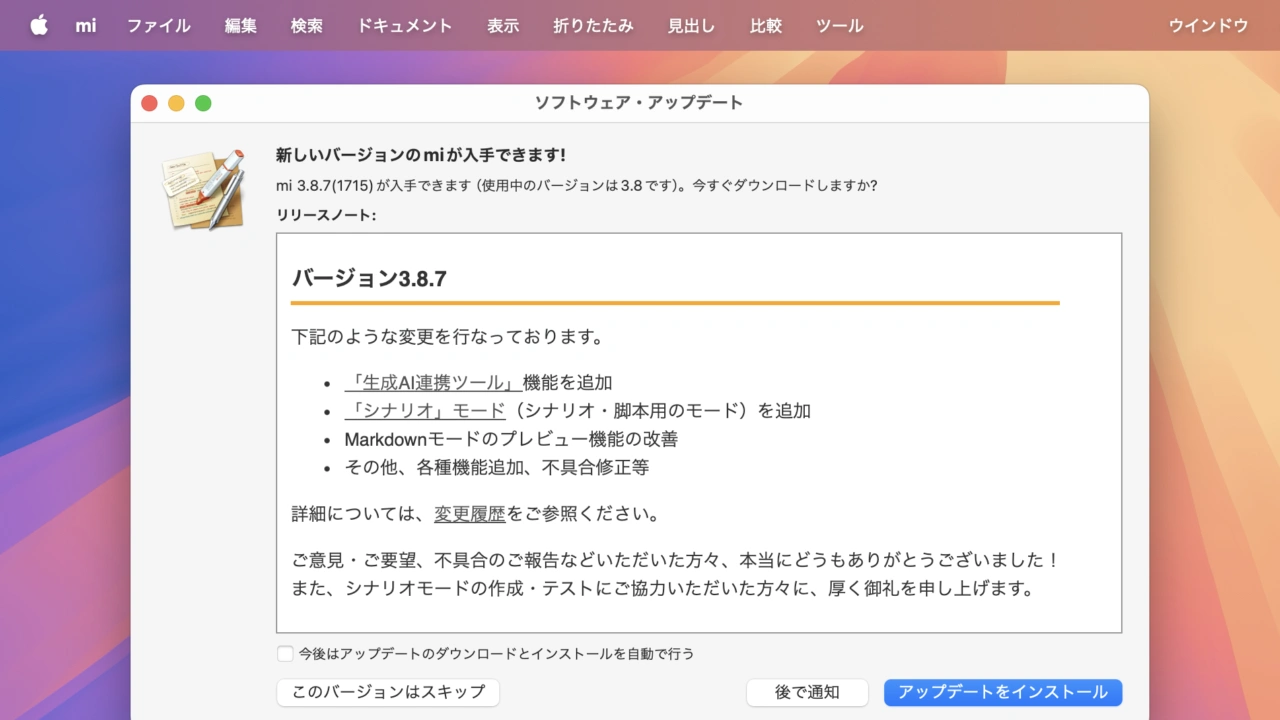Open the Apple menu
This screenshot has height=720, width=1280.
coord(39,26)
